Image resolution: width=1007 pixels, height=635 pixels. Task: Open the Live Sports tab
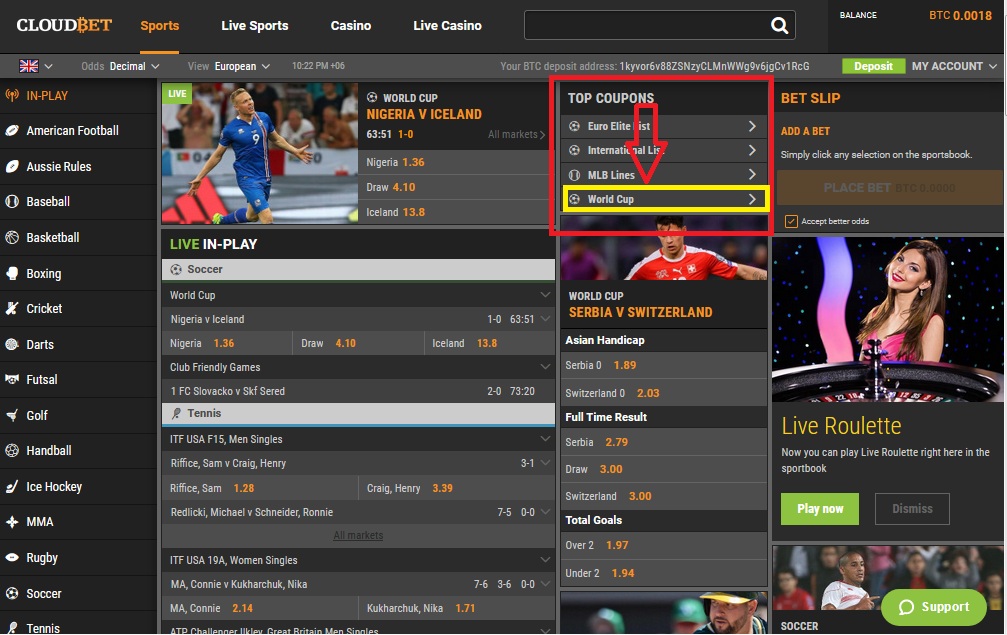pyautogui.click(x=254, y=26)
